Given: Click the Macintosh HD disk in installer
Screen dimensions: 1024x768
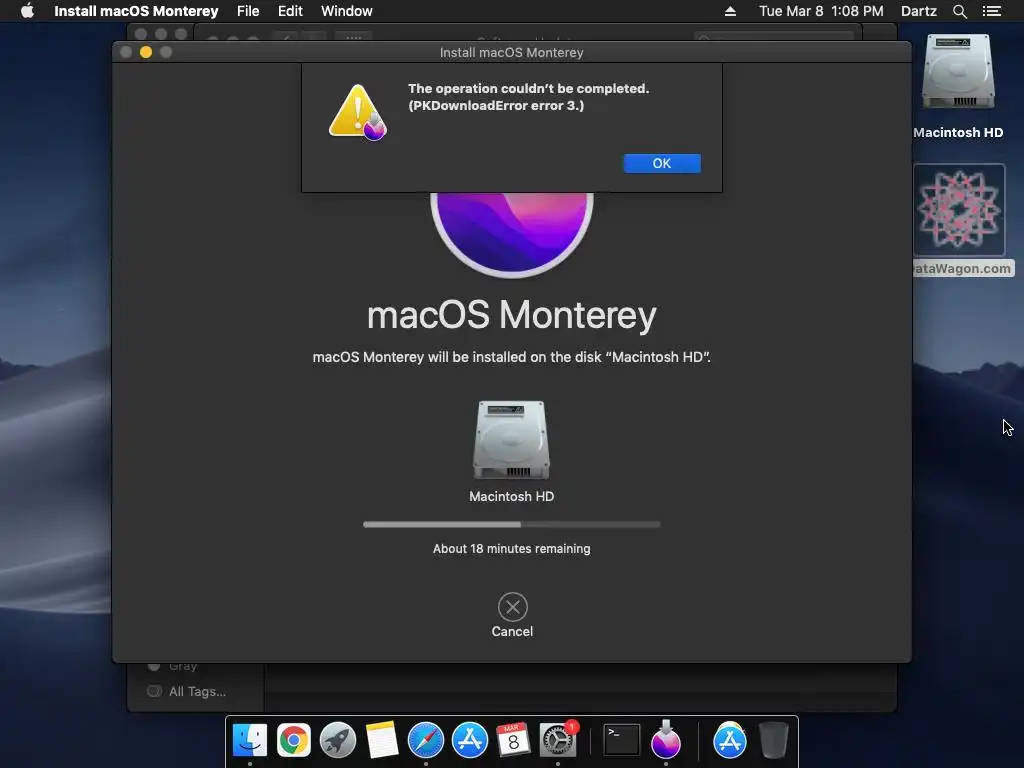Looking at the screenshot, I should point(511,440).
